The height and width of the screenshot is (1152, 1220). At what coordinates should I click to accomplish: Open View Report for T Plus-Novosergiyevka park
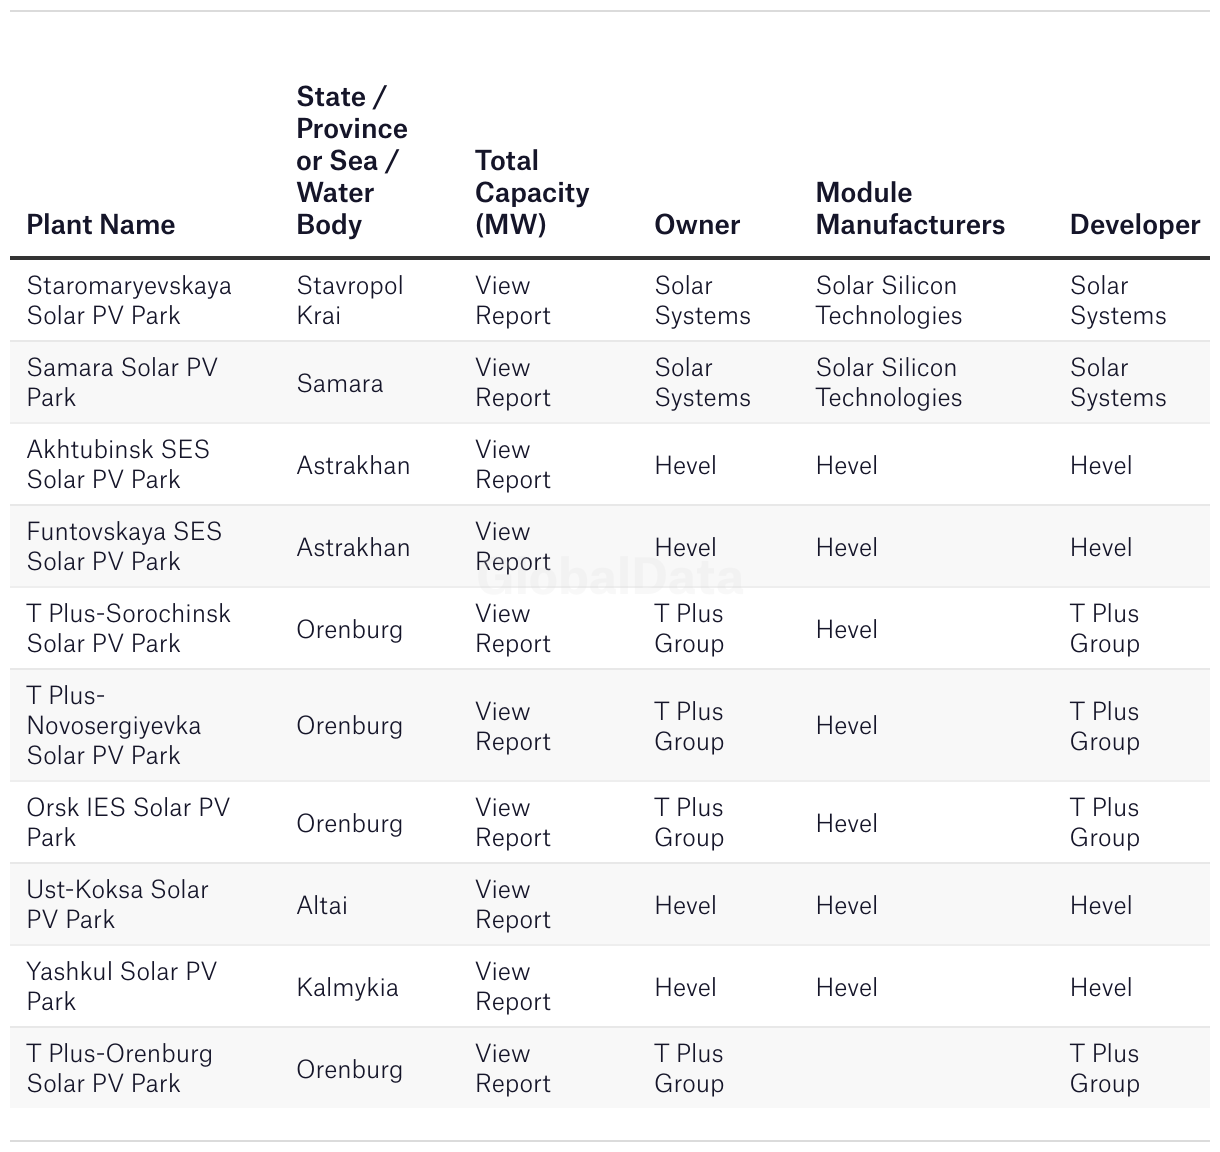(513, 726)
